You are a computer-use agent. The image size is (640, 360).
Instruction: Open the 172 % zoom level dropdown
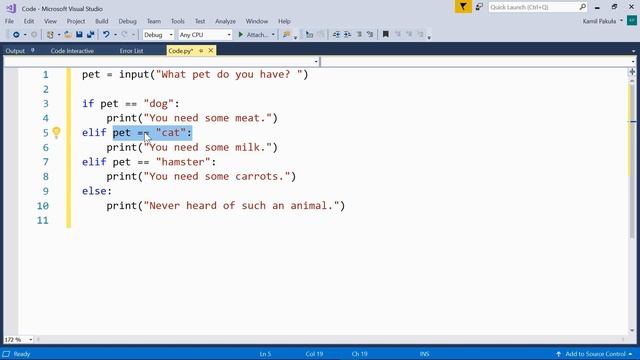click(x=30, y=340)
